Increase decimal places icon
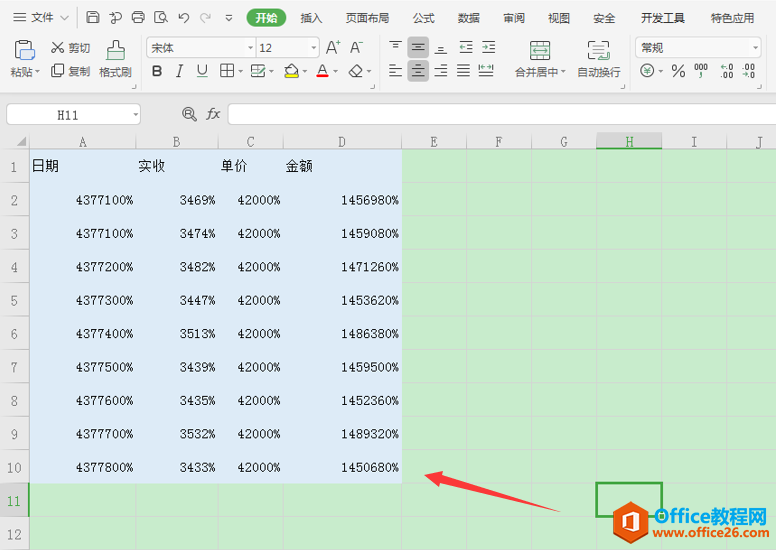The image size is (776, 550). [x=727, y=71]
